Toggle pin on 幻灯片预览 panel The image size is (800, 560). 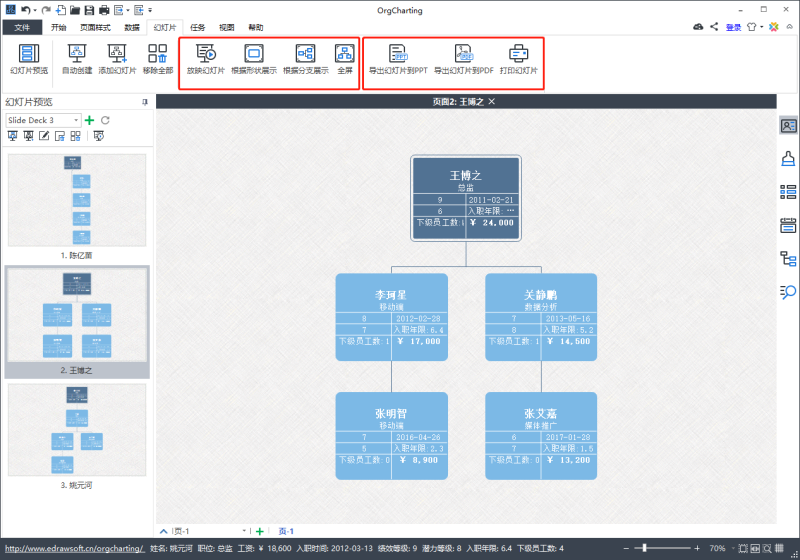pos(145,102)
